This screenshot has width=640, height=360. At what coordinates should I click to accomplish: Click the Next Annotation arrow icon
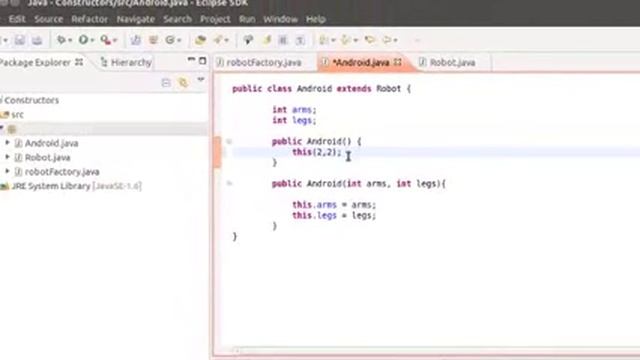[324, 40]
